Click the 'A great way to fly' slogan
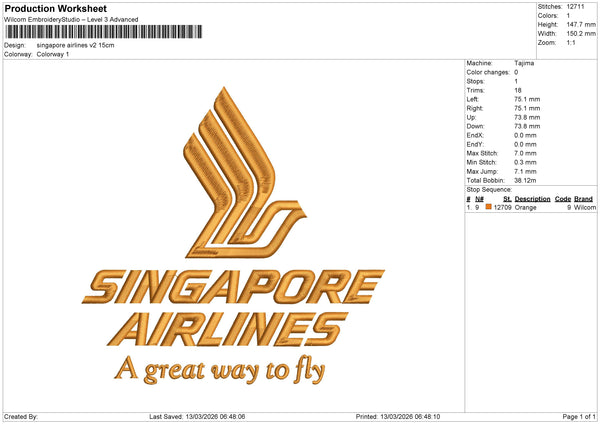 click(x=220, y=370)
